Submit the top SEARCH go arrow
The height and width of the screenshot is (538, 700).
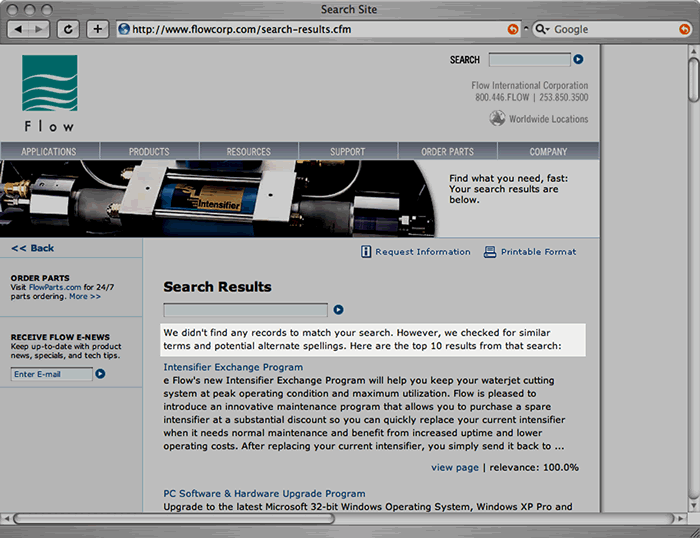[x=578, y=59]
